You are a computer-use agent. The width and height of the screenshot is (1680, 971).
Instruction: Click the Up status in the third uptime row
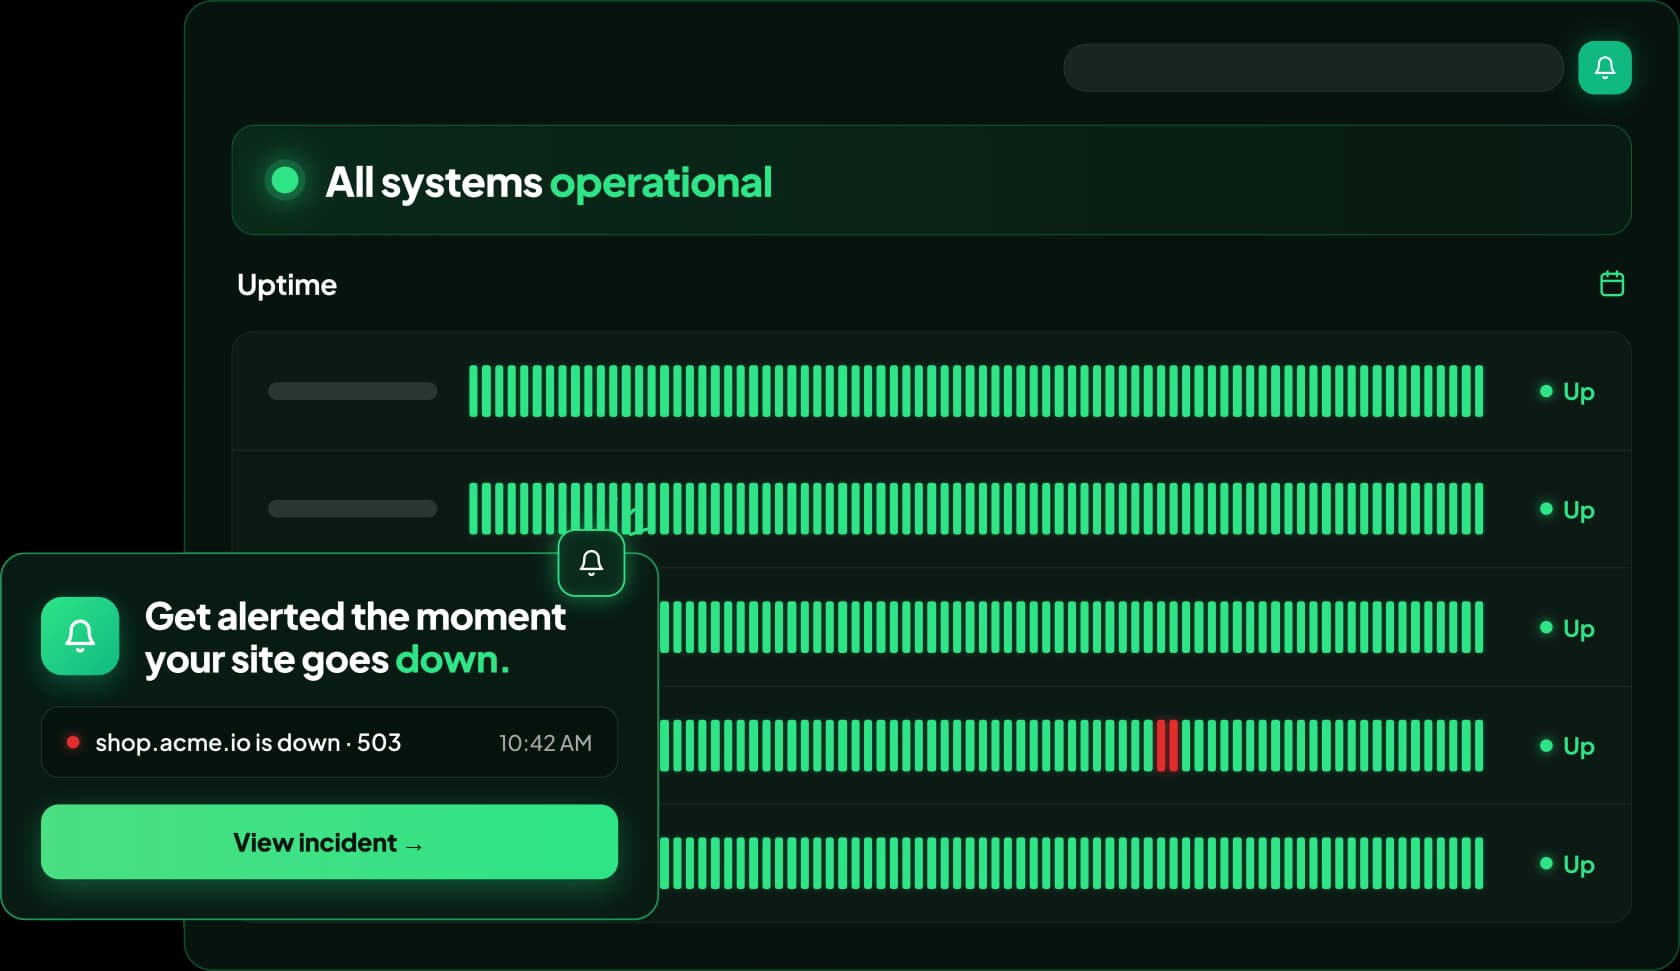pyautogui.click(x=1567, y=628)
